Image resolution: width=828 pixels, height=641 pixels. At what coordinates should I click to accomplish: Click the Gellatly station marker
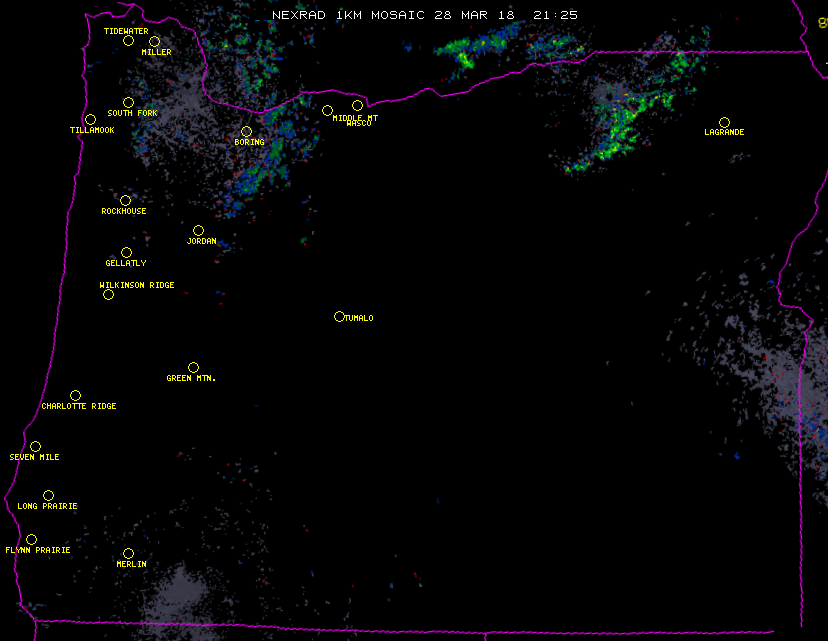[x=127, y=253]
